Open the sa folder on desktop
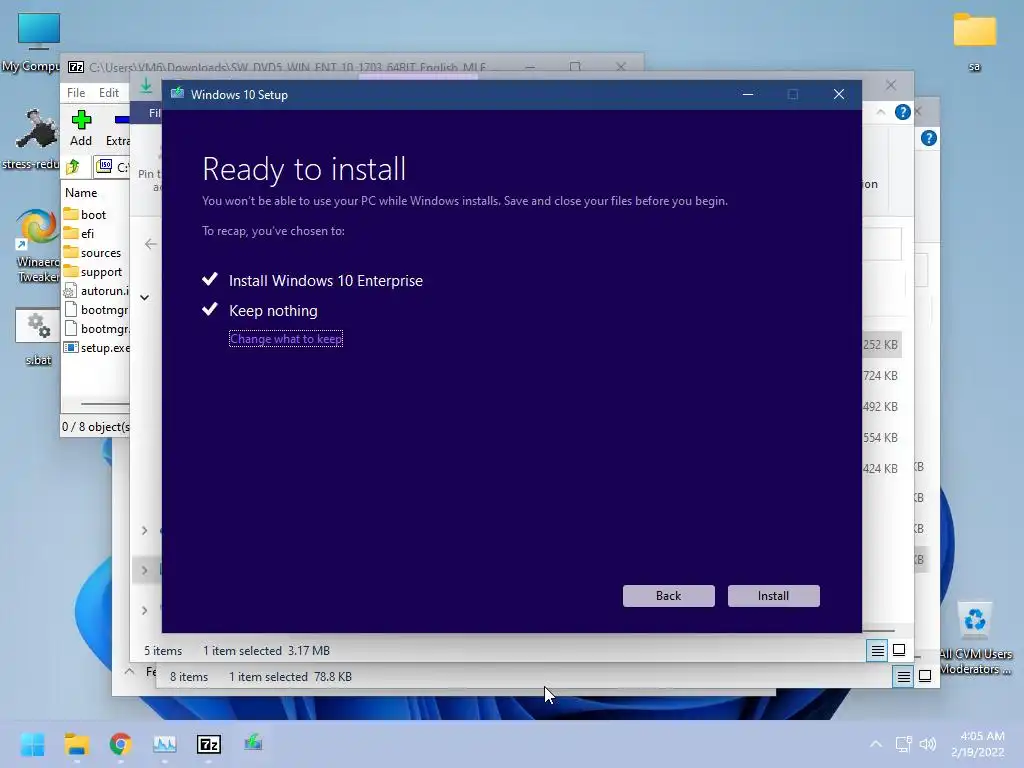This screenshot has height=768, width=1024. pyautogui.click(x=974, y=42)
